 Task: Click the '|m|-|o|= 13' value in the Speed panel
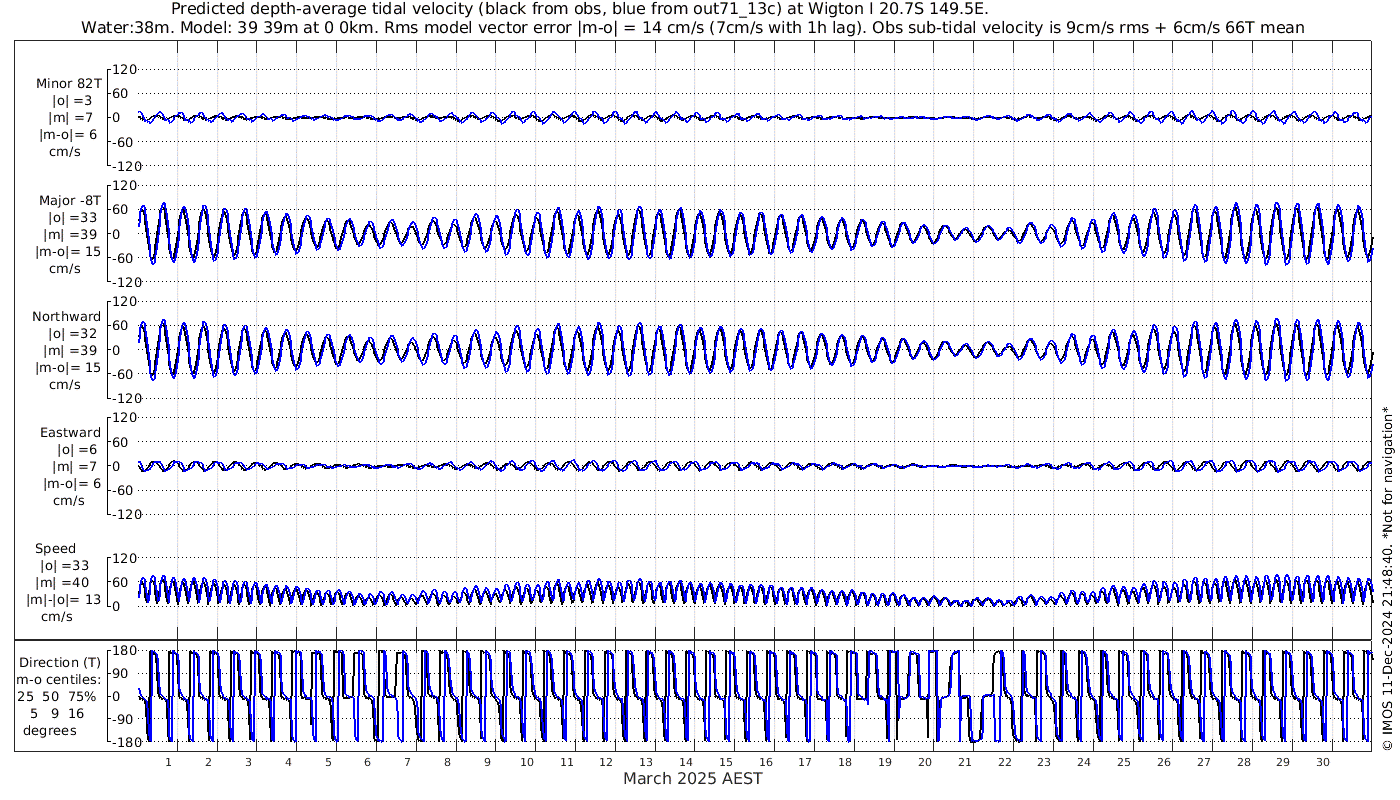(64, 599)
